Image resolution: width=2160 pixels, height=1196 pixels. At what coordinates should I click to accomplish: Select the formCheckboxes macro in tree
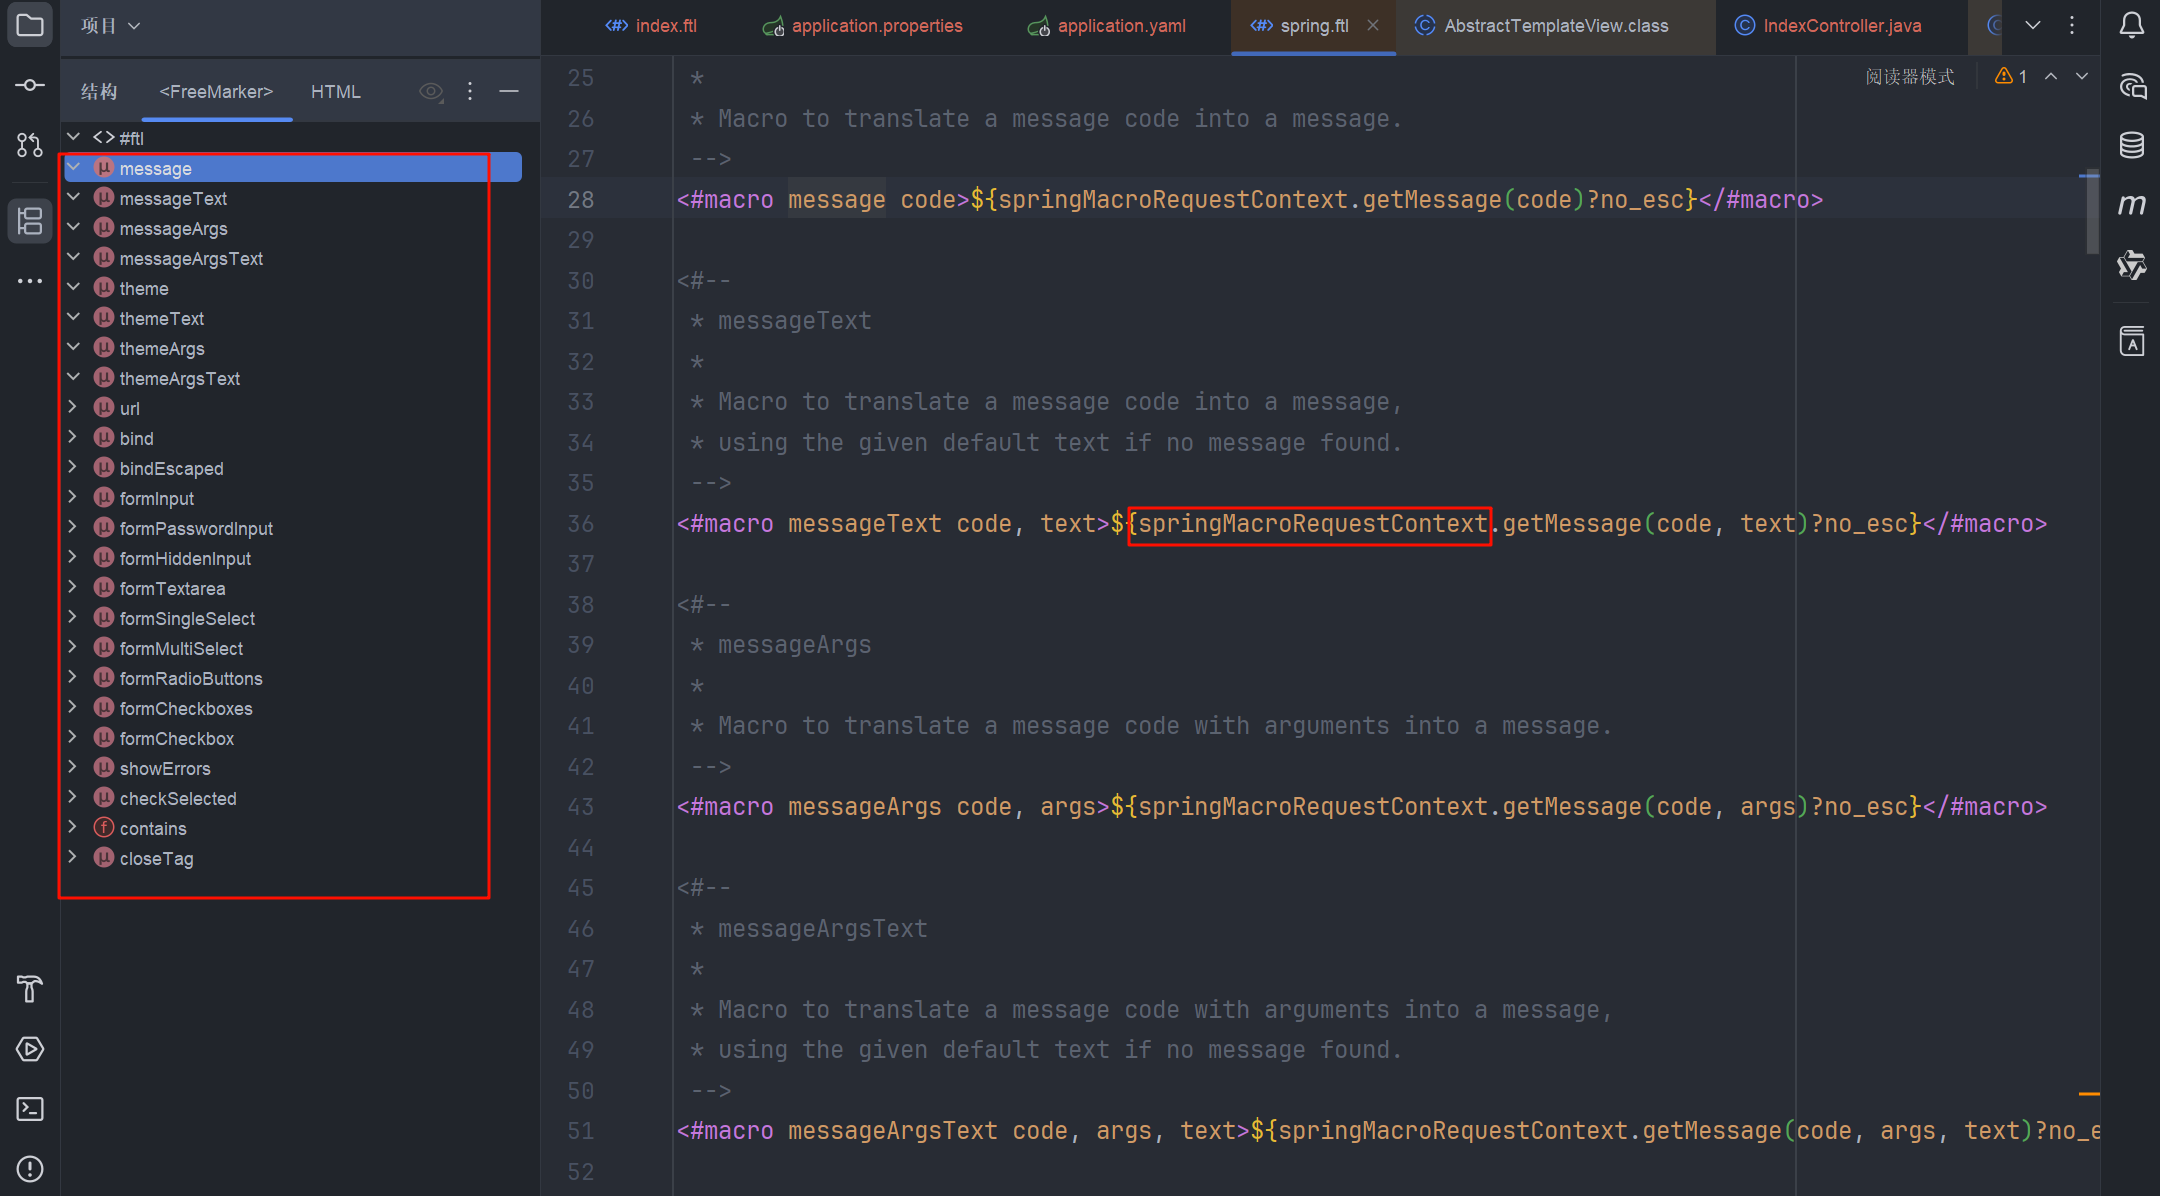pyautogui.click(x=186, y=709)
